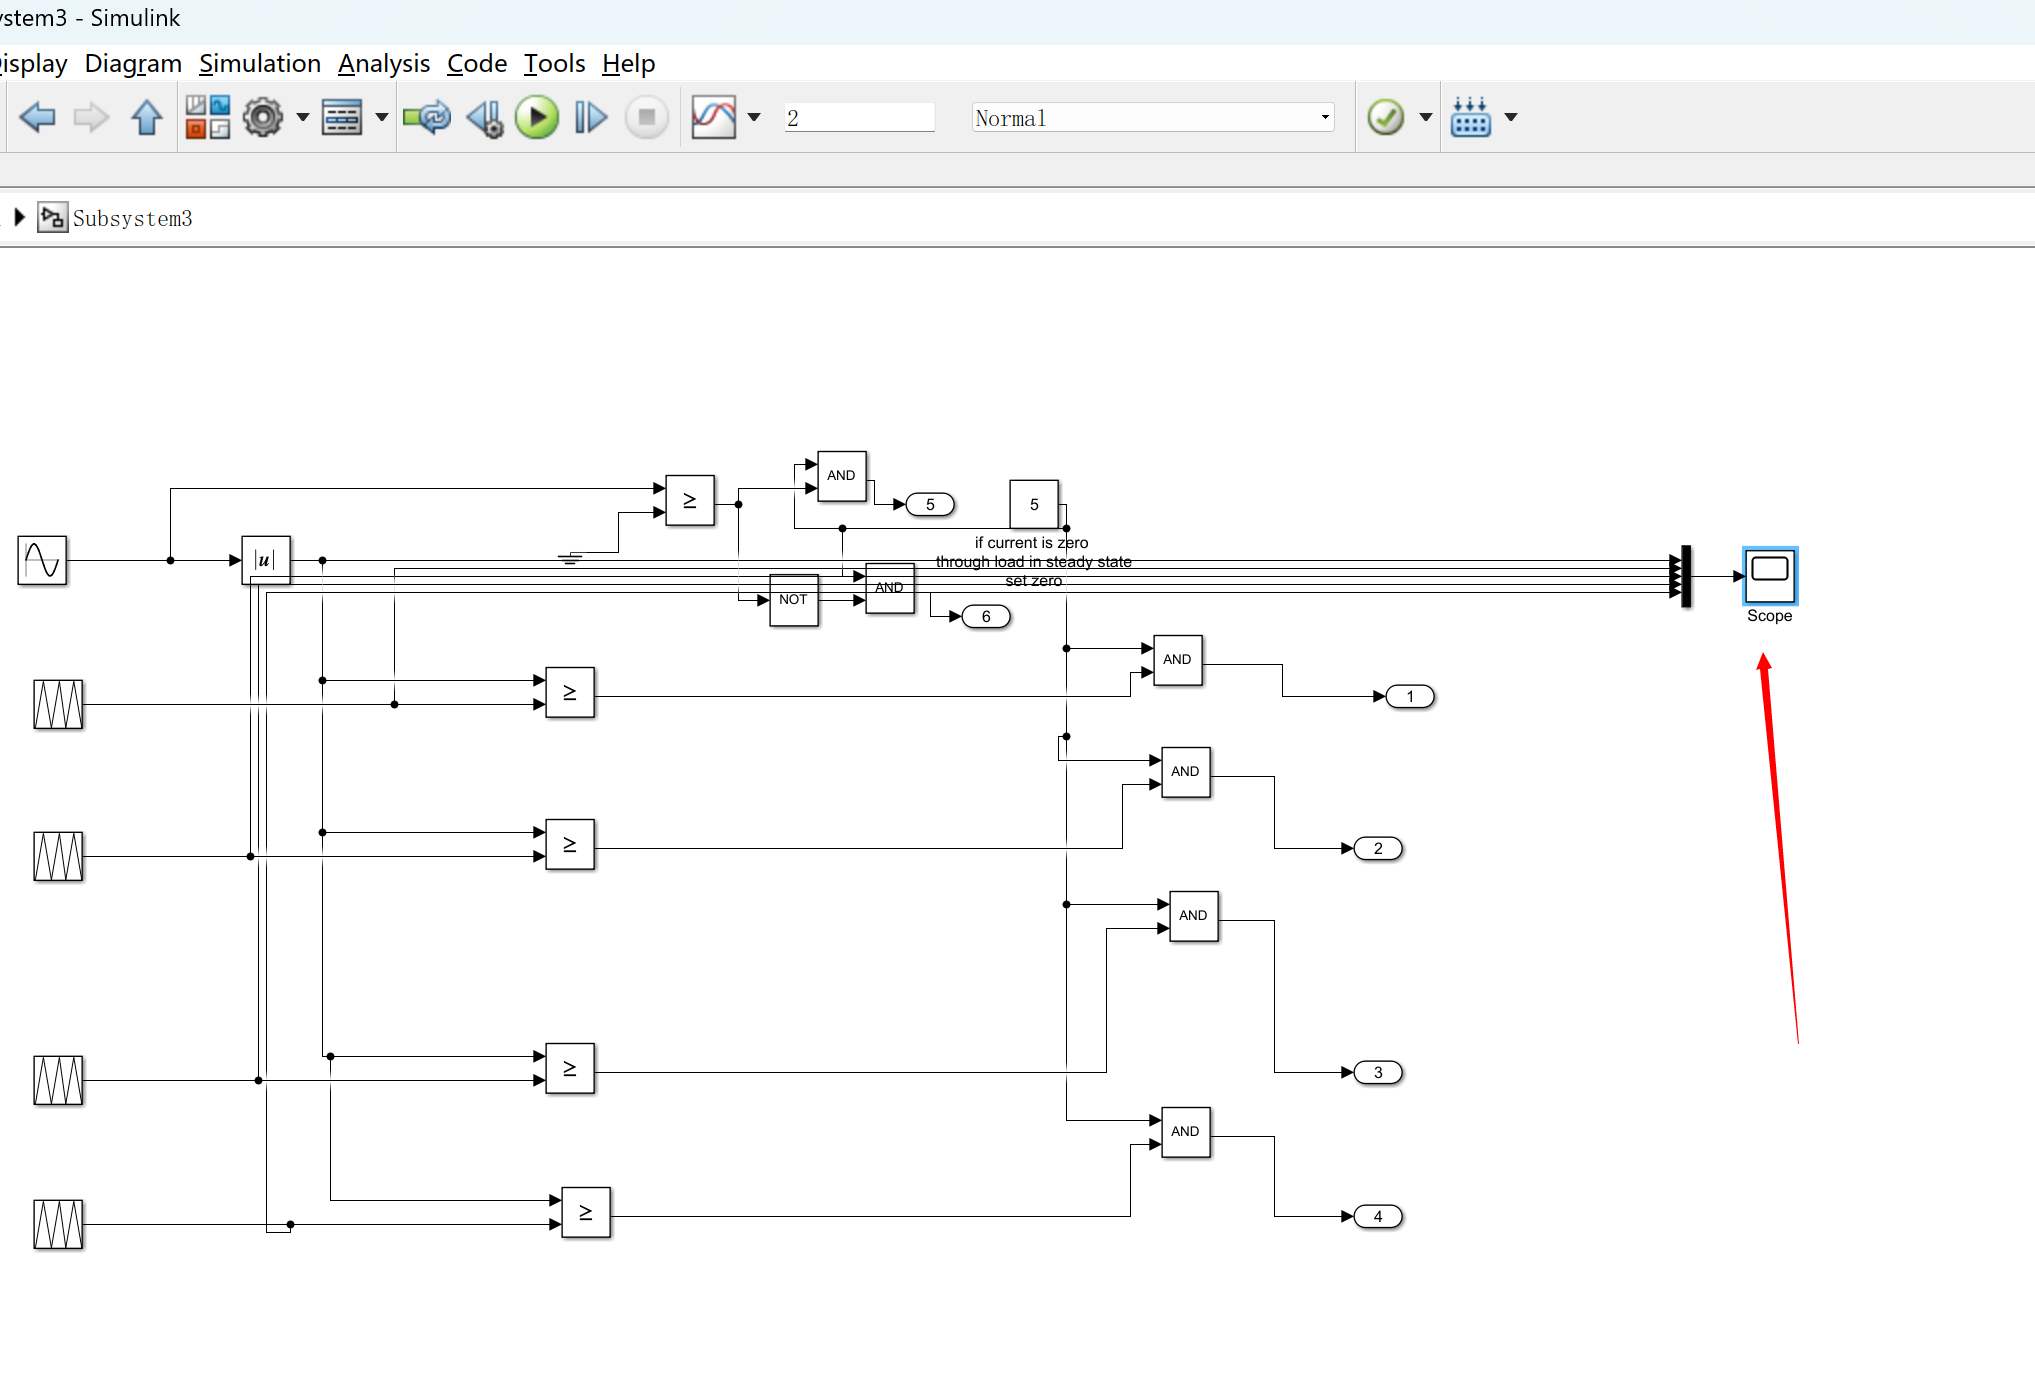Expand the Model Advisor dropdown arrow
The height and width of the screenshot is (1395, 2035).
click(x=1426, y=118)
